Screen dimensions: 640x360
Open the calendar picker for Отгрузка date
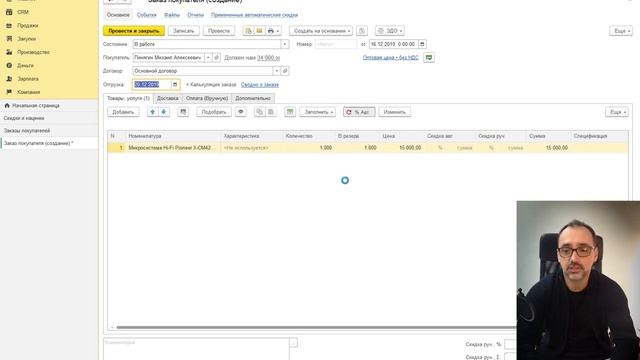coord(175,84)
